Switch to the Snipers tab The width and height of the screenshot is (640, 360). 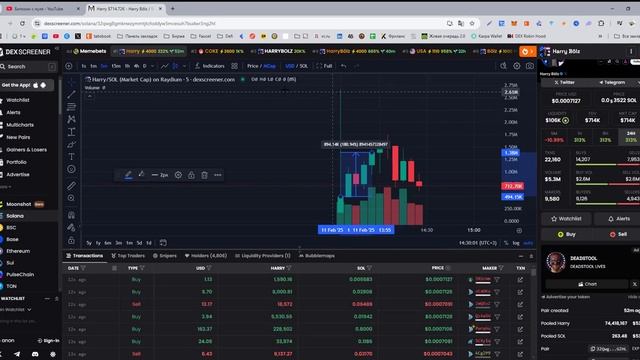[164, 256]
